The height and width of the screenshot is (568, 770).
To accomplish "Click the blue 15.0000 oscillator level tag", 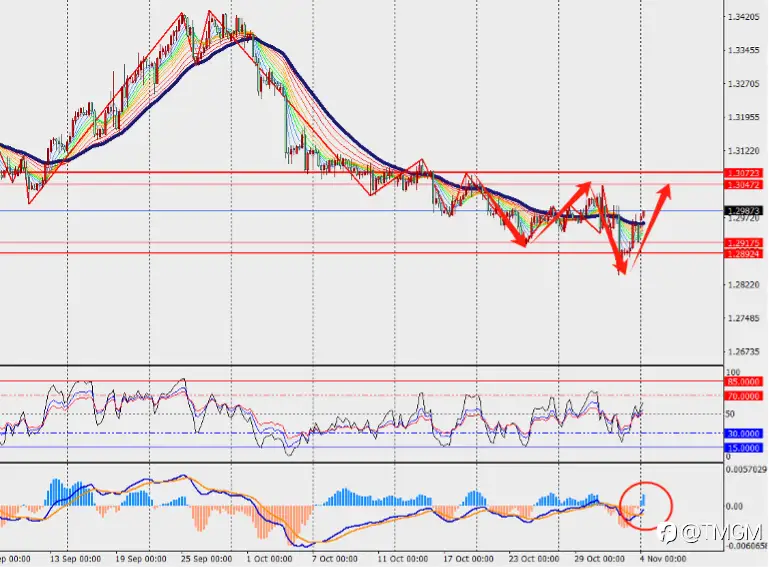I will coord(743,448).
